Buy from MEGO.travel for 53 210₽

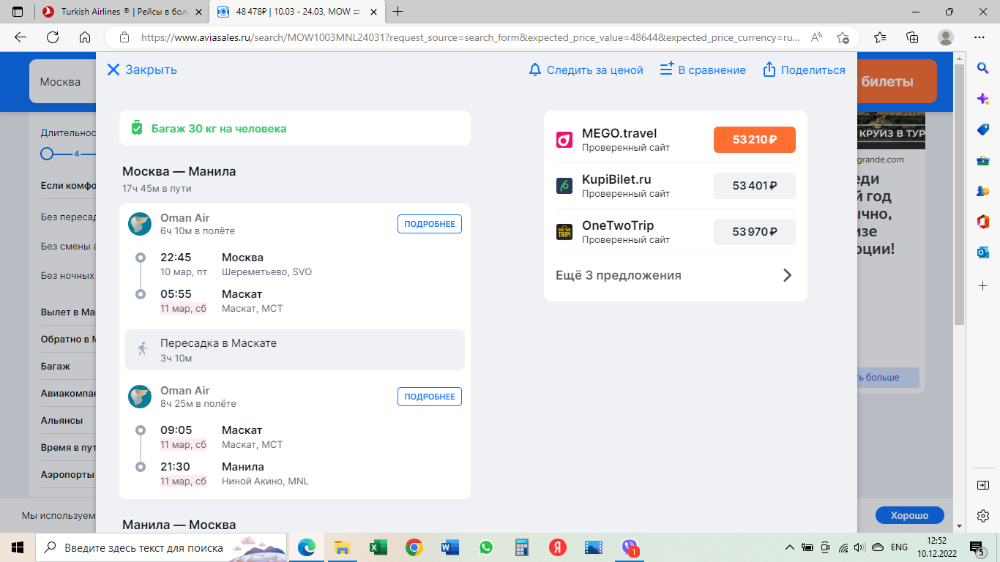tap(754, 140)
